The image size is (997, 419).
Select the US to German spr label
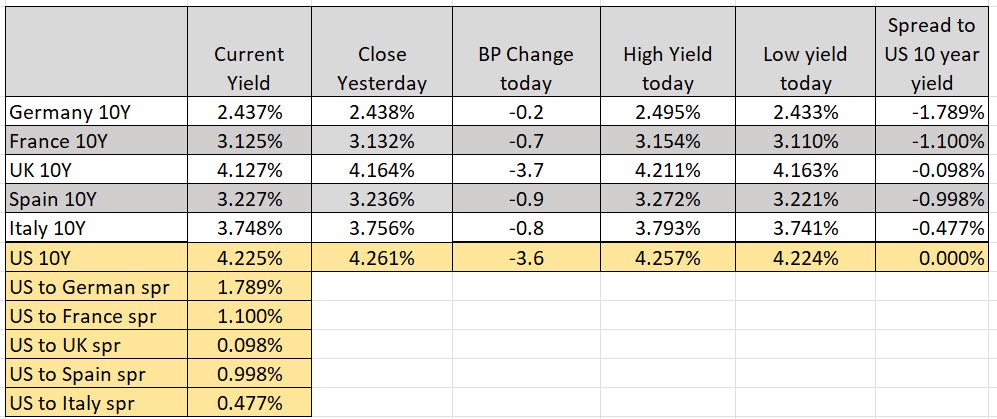pyautogui.click(x=97, y=286)
